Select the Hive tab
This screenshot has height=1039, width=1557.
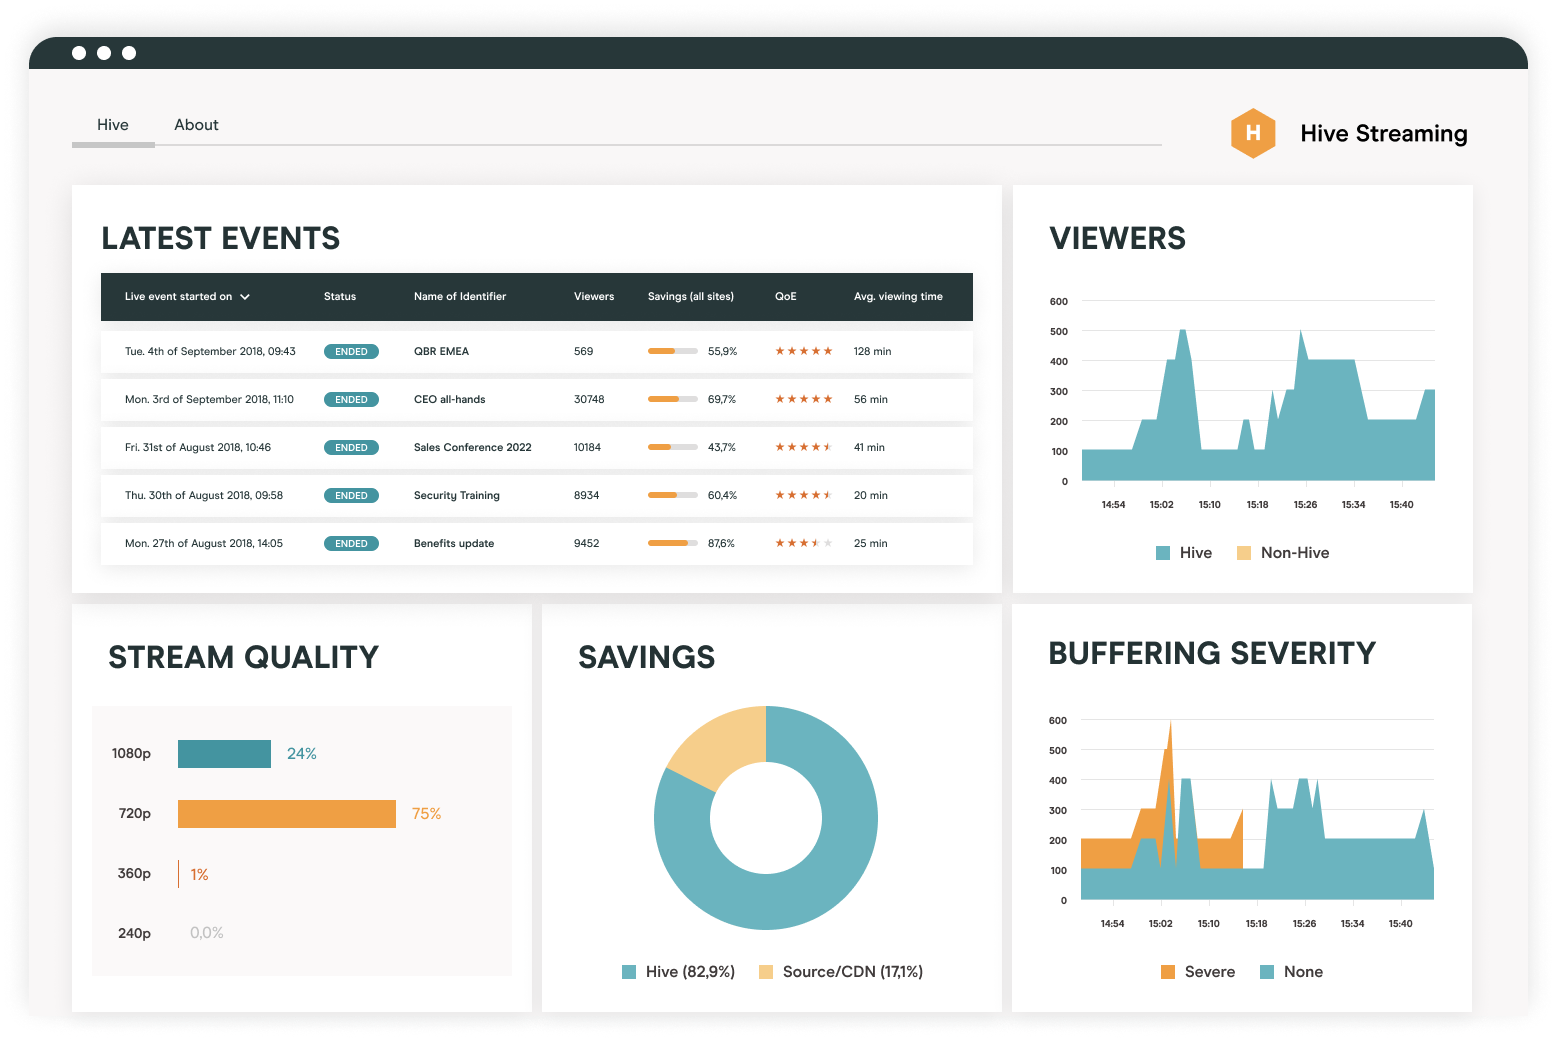point(112,124)
